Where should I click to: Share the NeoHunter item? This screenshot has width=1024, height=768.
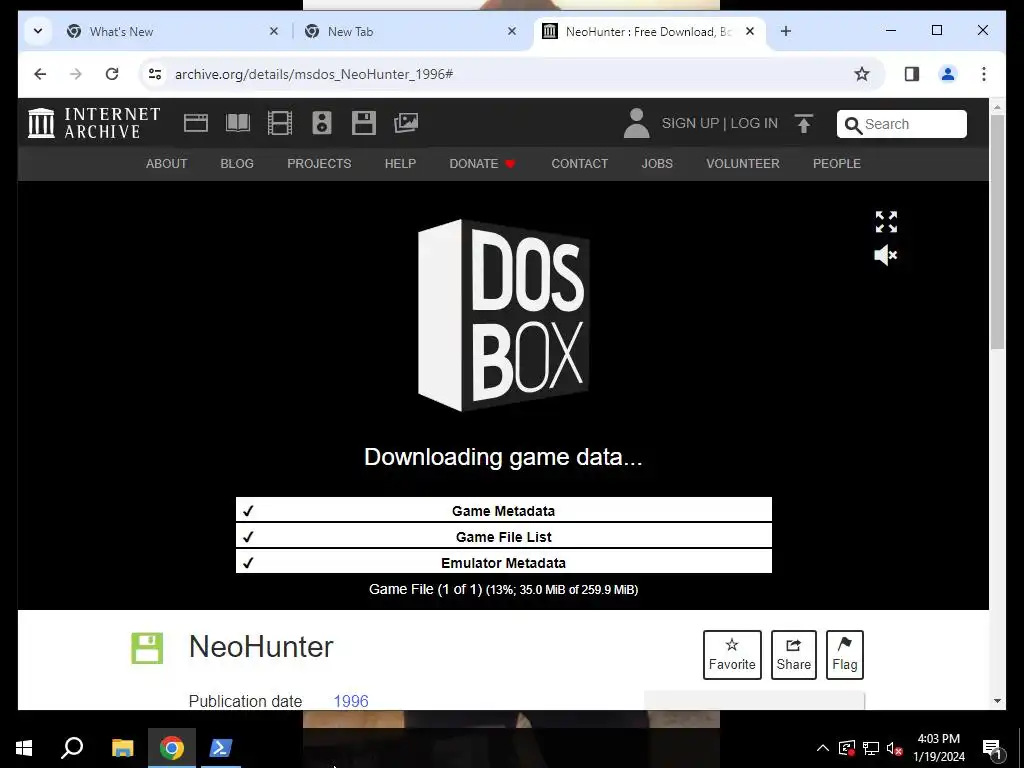793,654
